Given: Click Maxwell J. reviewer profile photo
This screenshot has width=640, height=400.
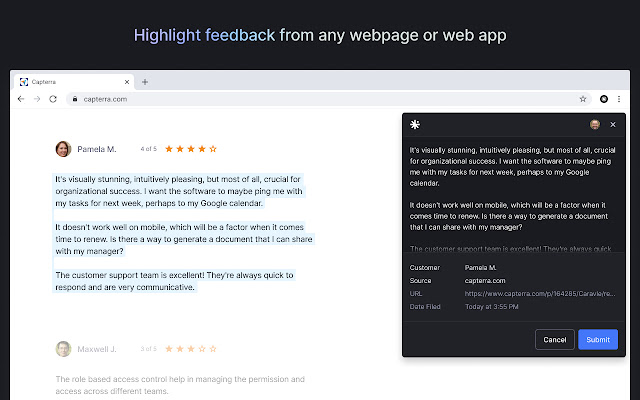Looking at the screenshot, I should [x=63, y=349].
